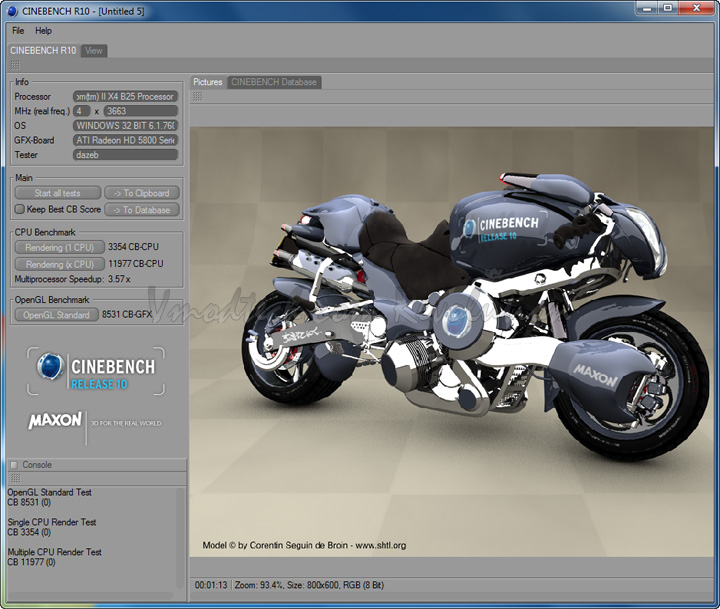Click console line CB 11977 (0)

31,562
